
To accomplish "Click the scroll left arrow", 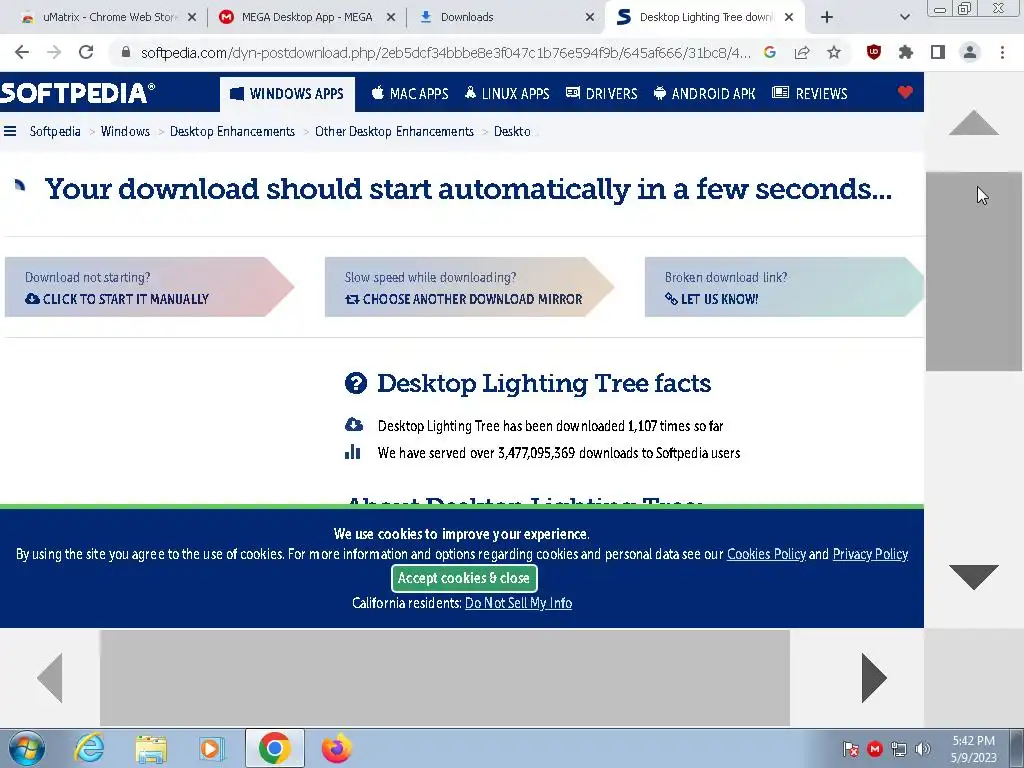I will pyautogui.click(x=50, y=678).
